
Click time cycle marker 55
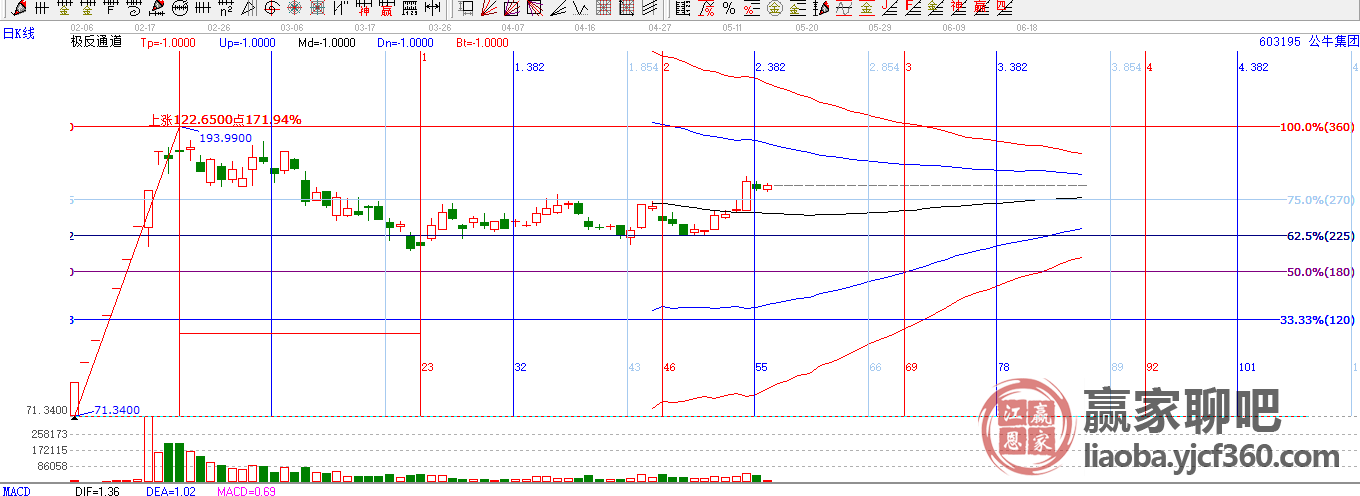coord(761,367)
